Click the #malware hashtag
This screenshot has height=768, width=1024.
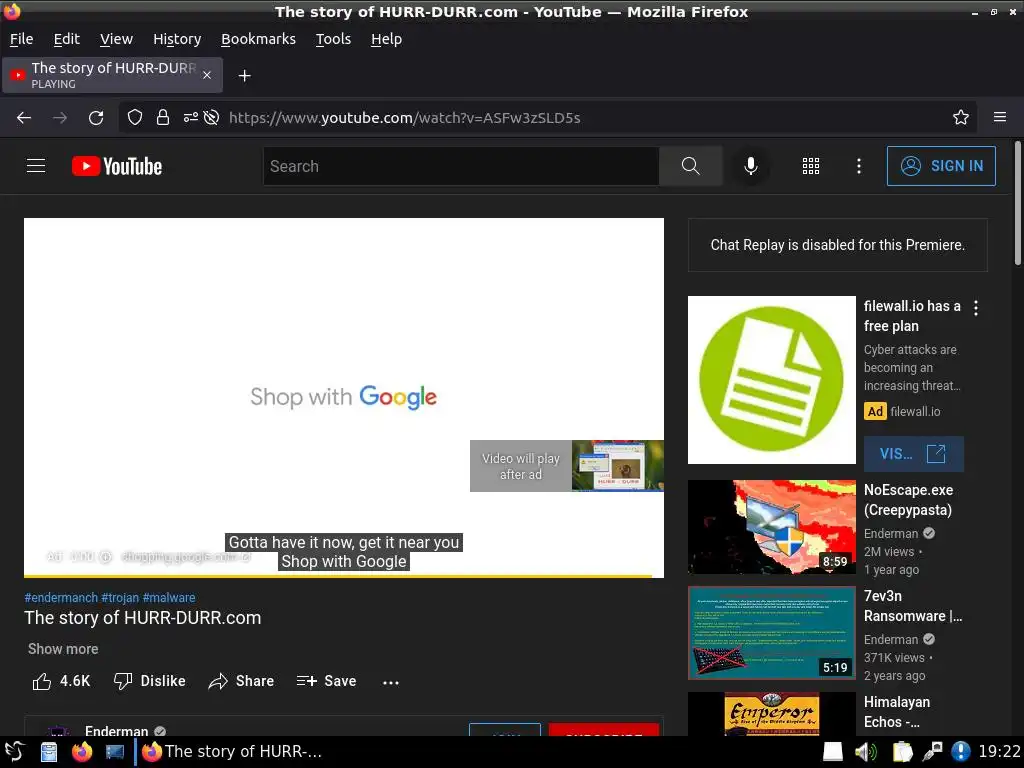(168, 598)
